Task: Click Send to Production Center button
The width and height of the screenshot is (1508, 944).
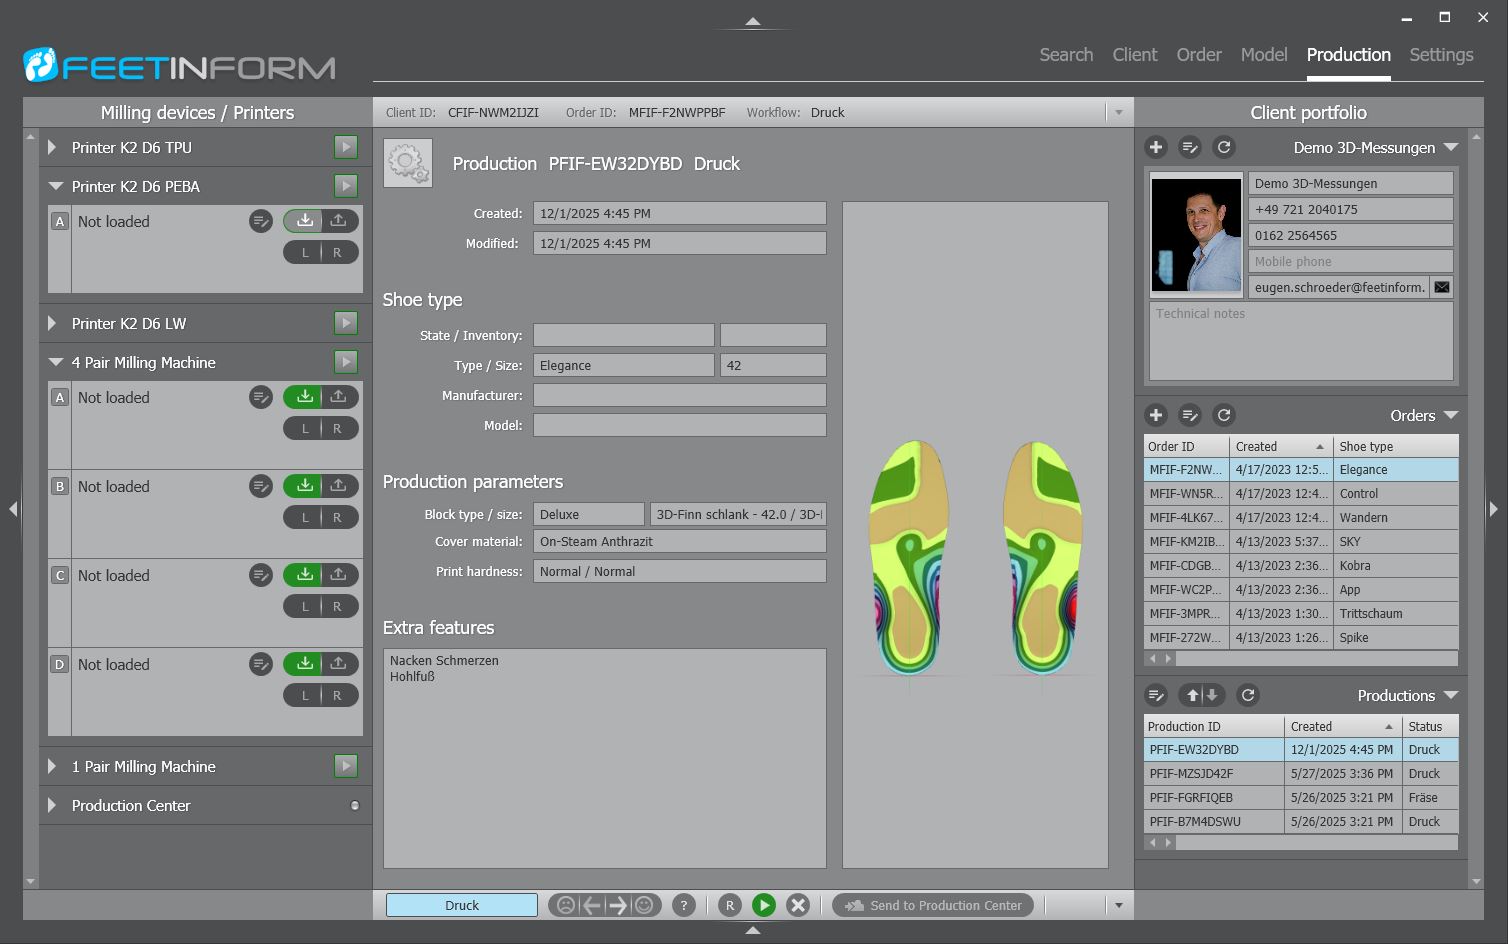Action: coord(934,905)
